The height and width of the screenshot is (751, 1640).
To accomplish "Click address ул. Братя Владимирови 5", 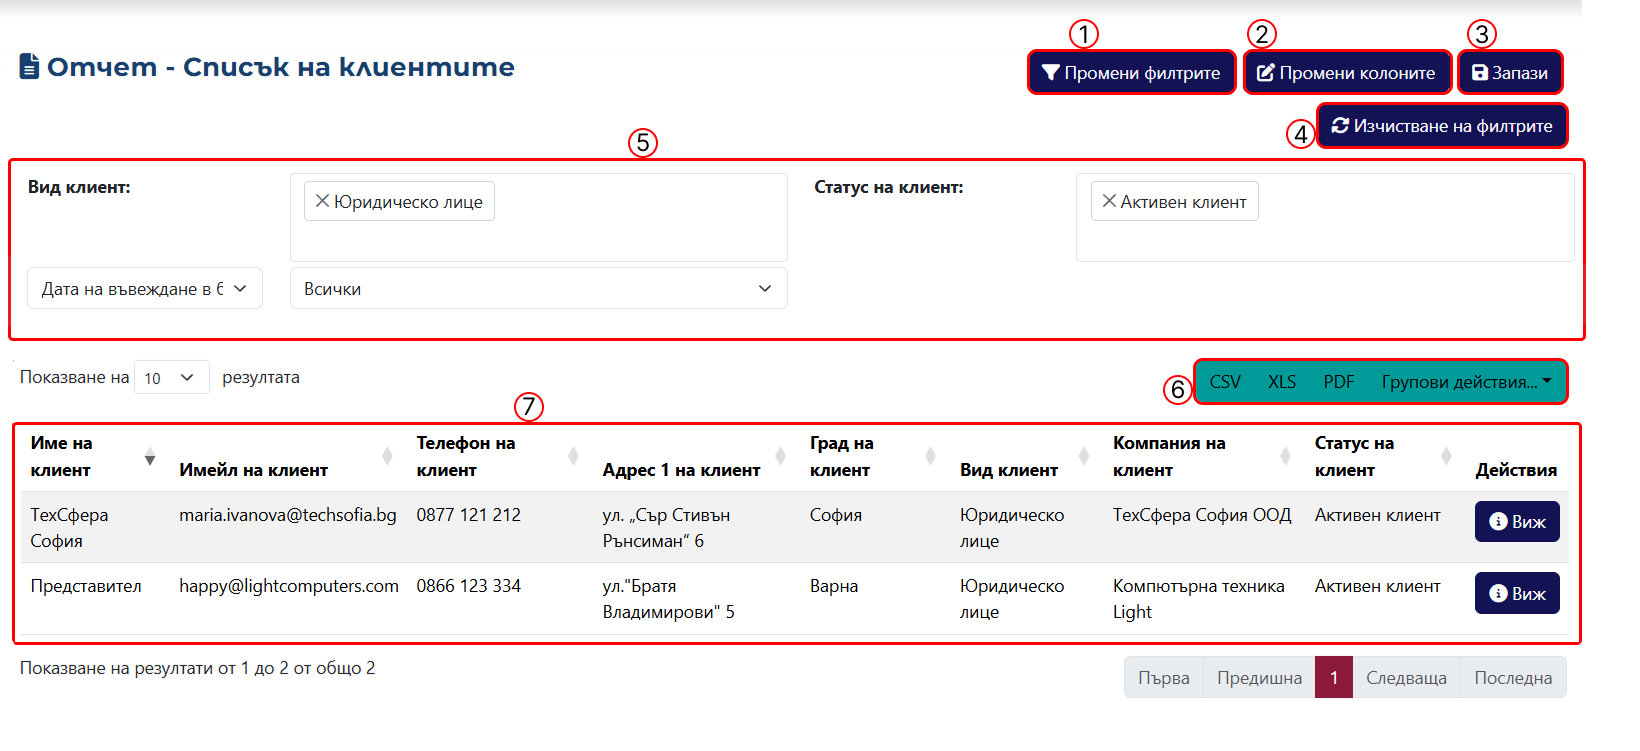I will coord(668,598).
